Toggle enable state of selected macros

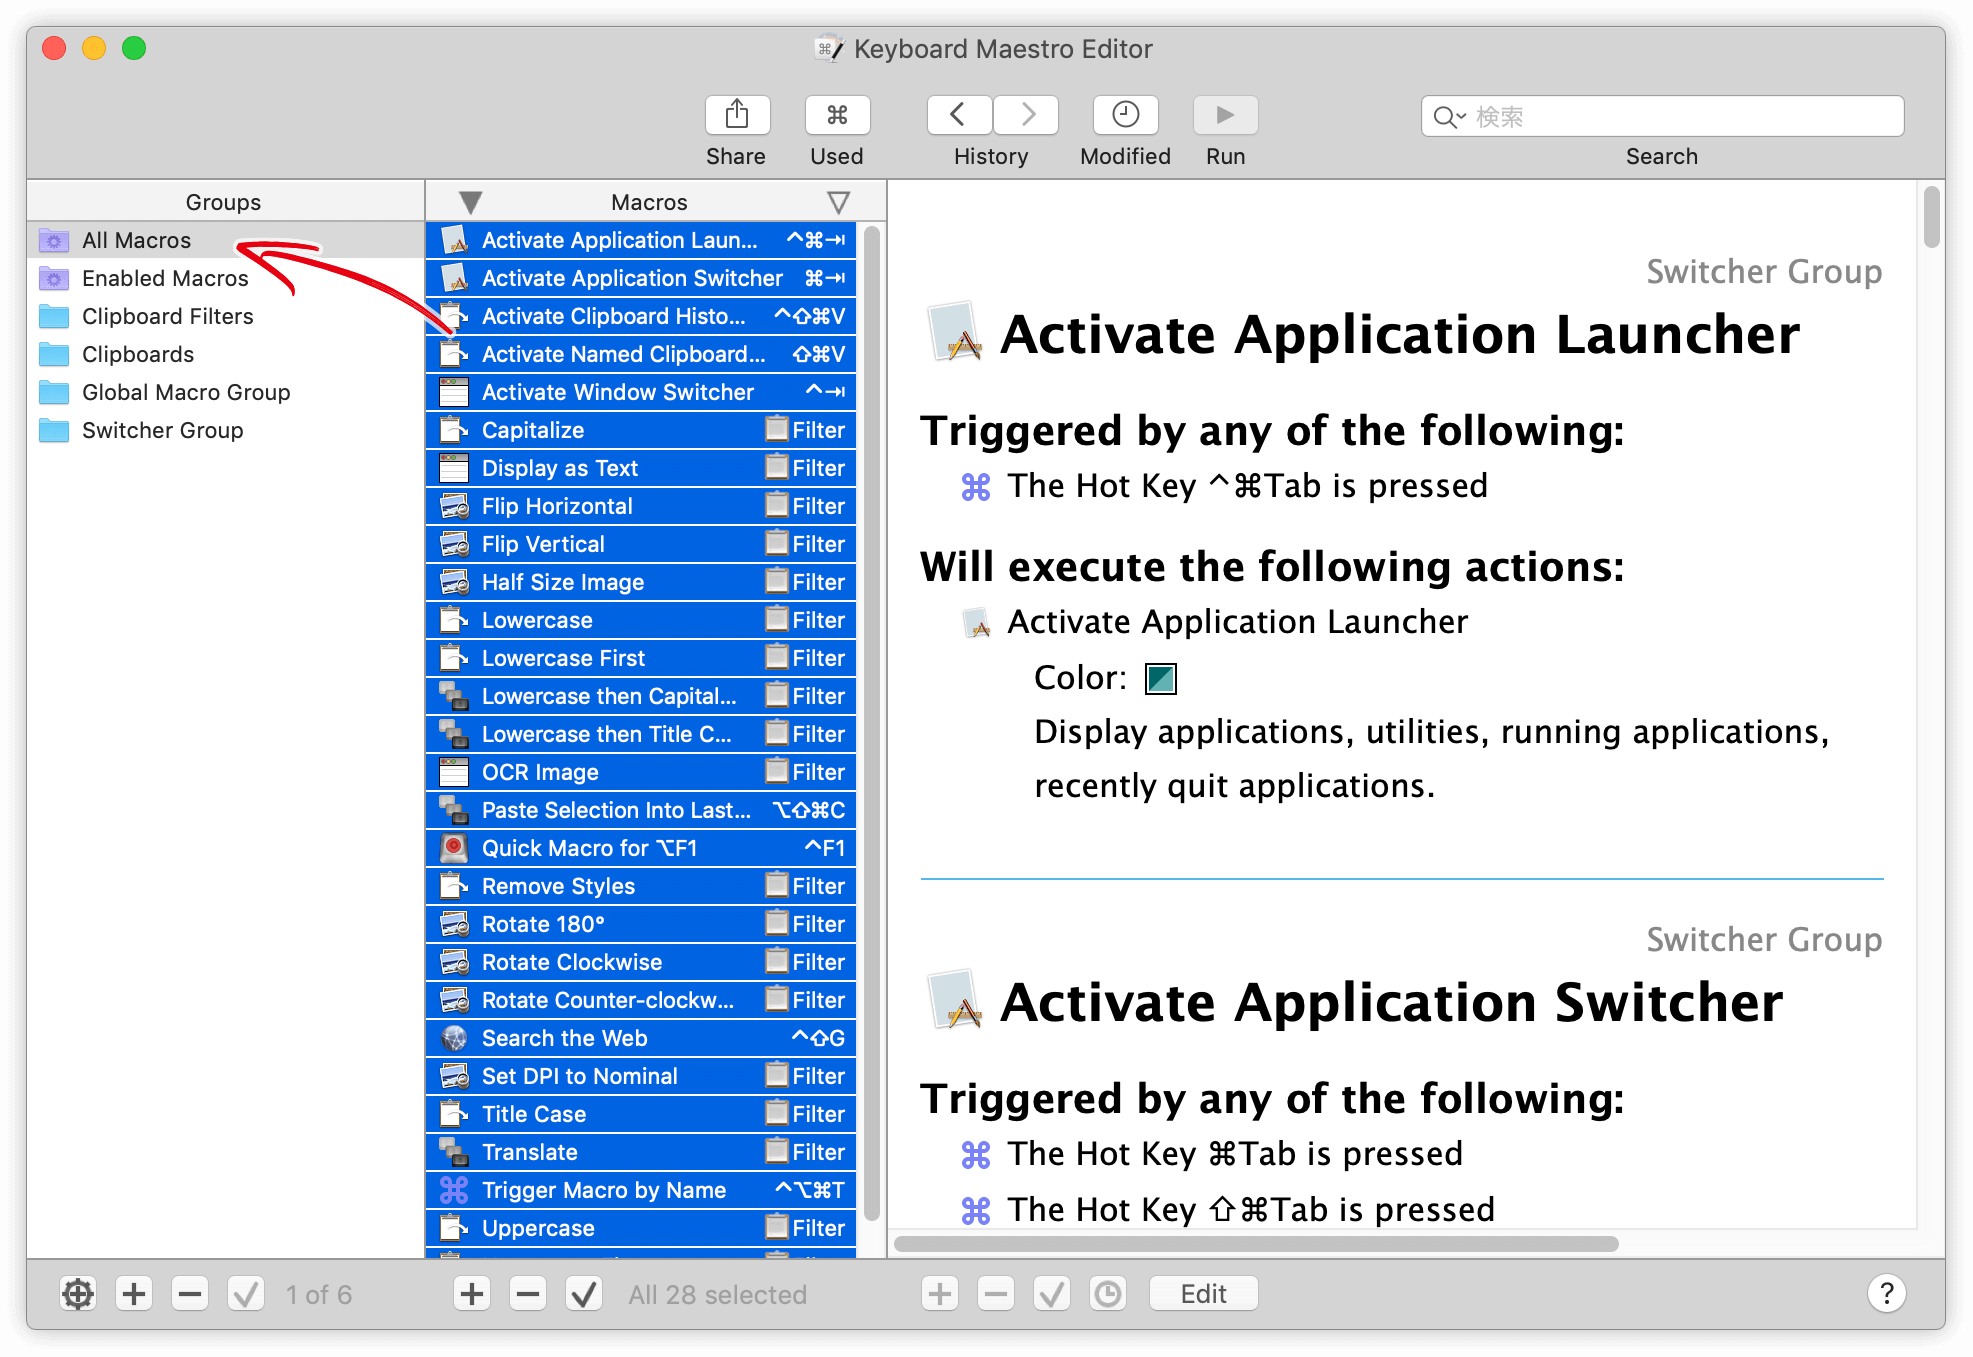click(x=584, y=1294)
